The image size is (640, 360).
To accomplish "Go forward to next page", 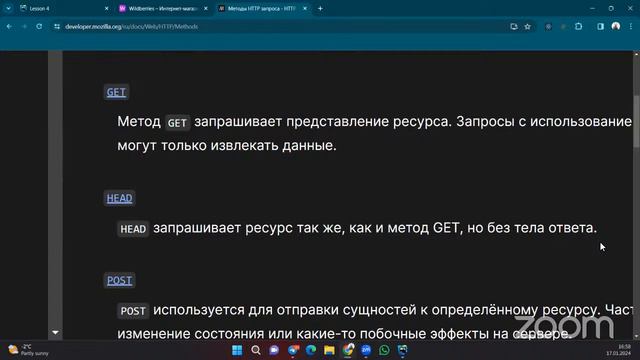I will (24, 27).
